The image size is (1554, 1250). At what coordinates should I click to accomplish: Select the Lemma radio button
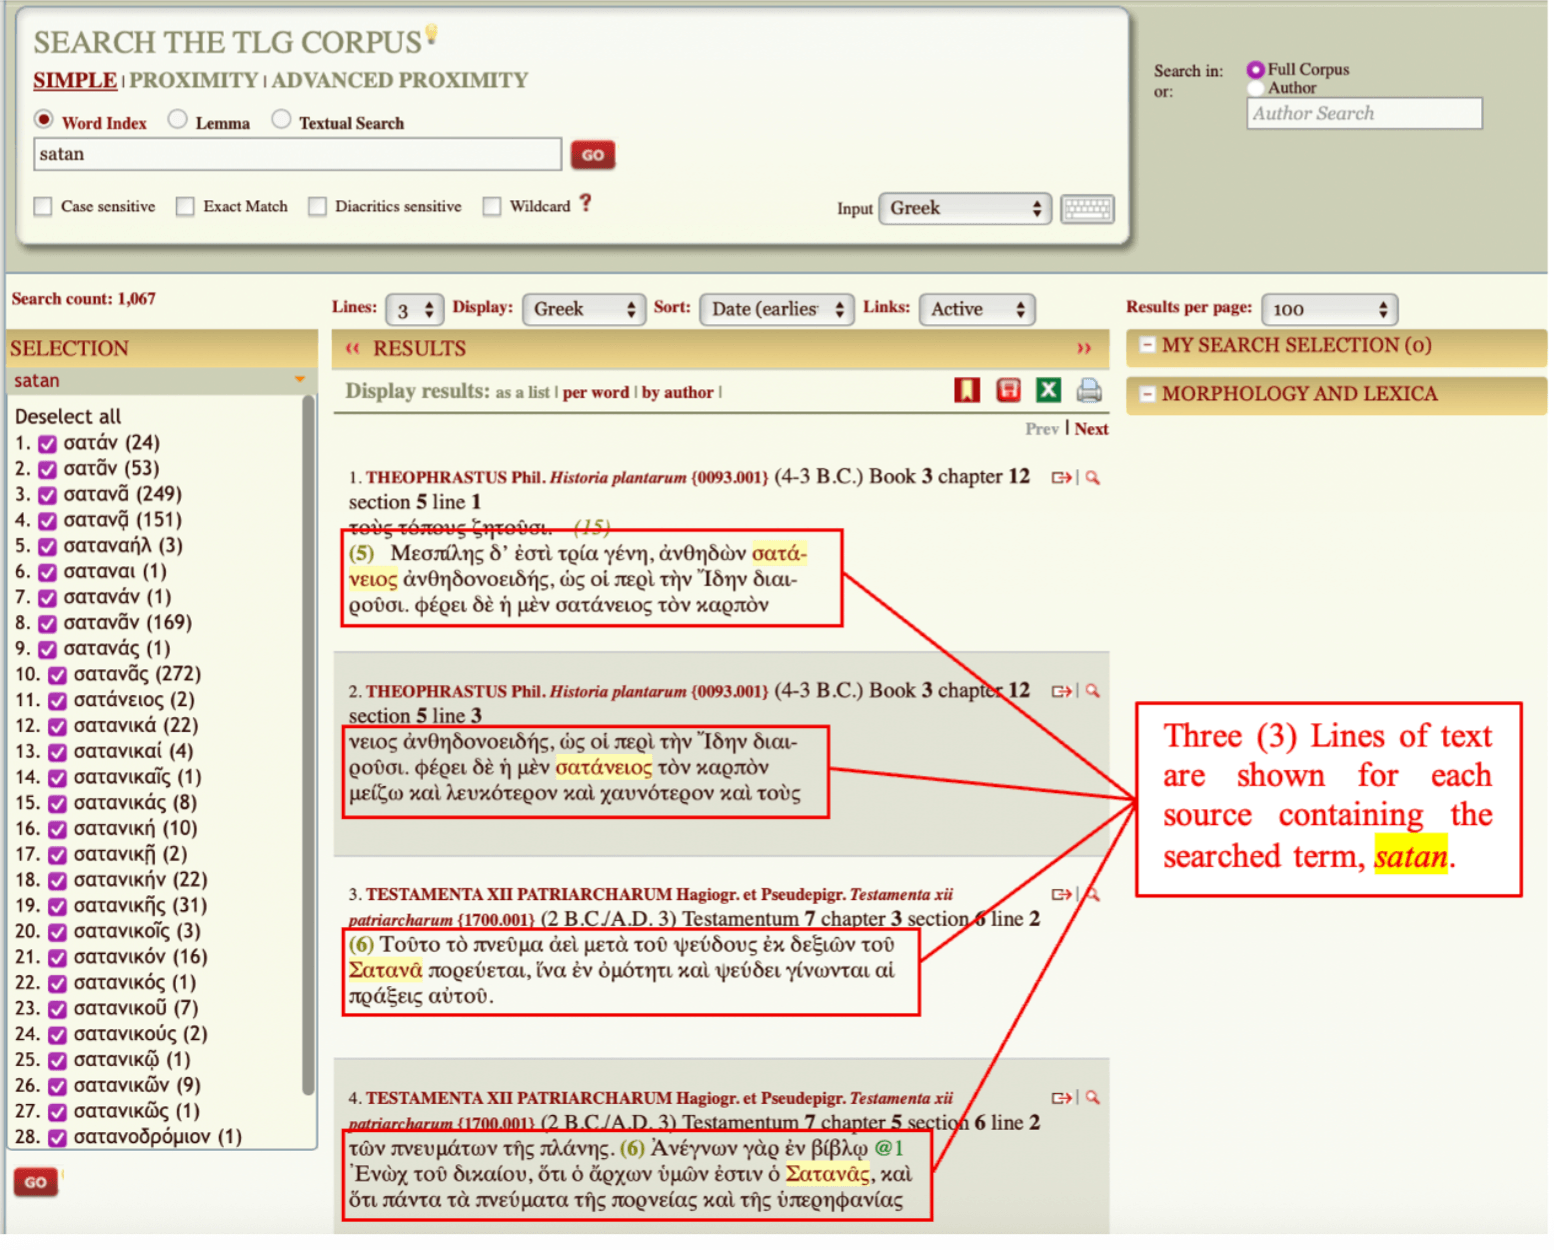click(178, 121)
